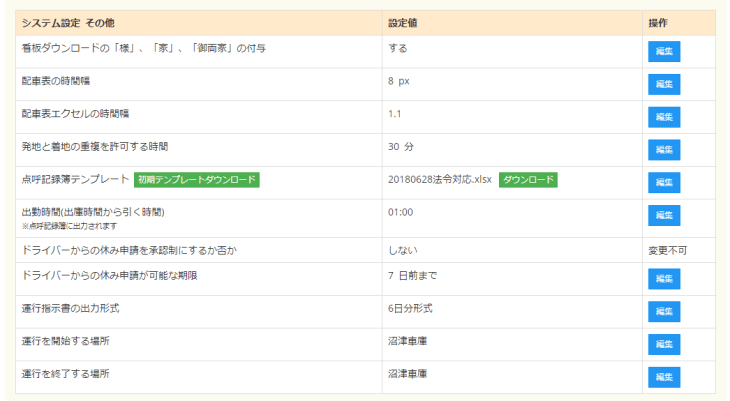Edit the 看板ダウンロード honorific setting
This screenshot has height=401, width=730.
click(x=663, y=52)
